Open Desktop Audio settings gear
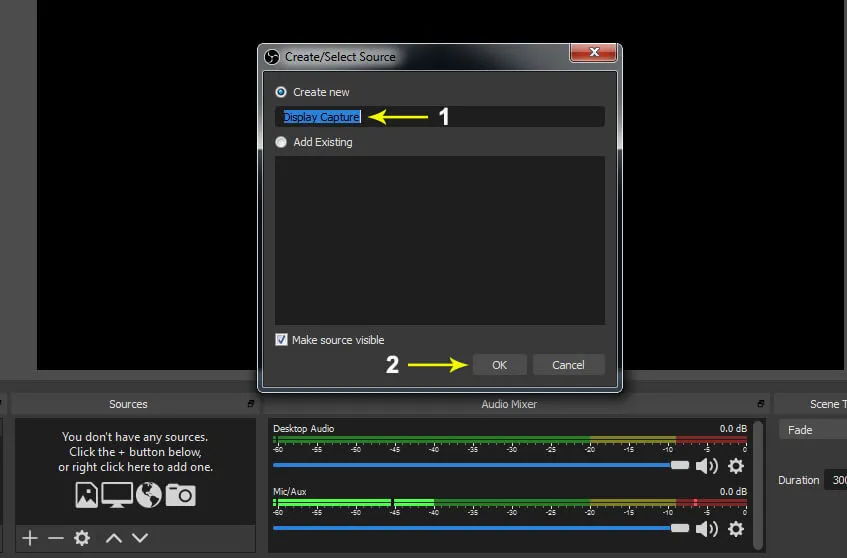 [736, 466]
